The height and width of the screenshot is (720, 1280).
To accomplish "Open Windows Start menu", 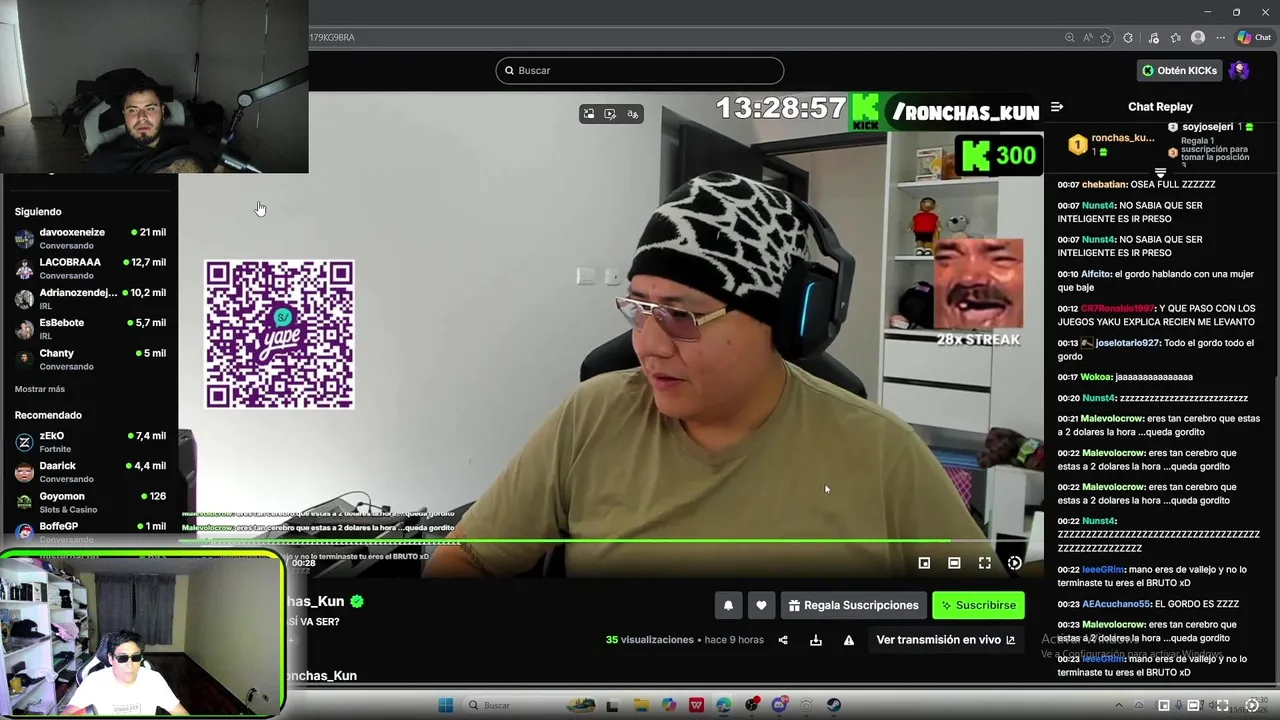I will coord(446,705).
